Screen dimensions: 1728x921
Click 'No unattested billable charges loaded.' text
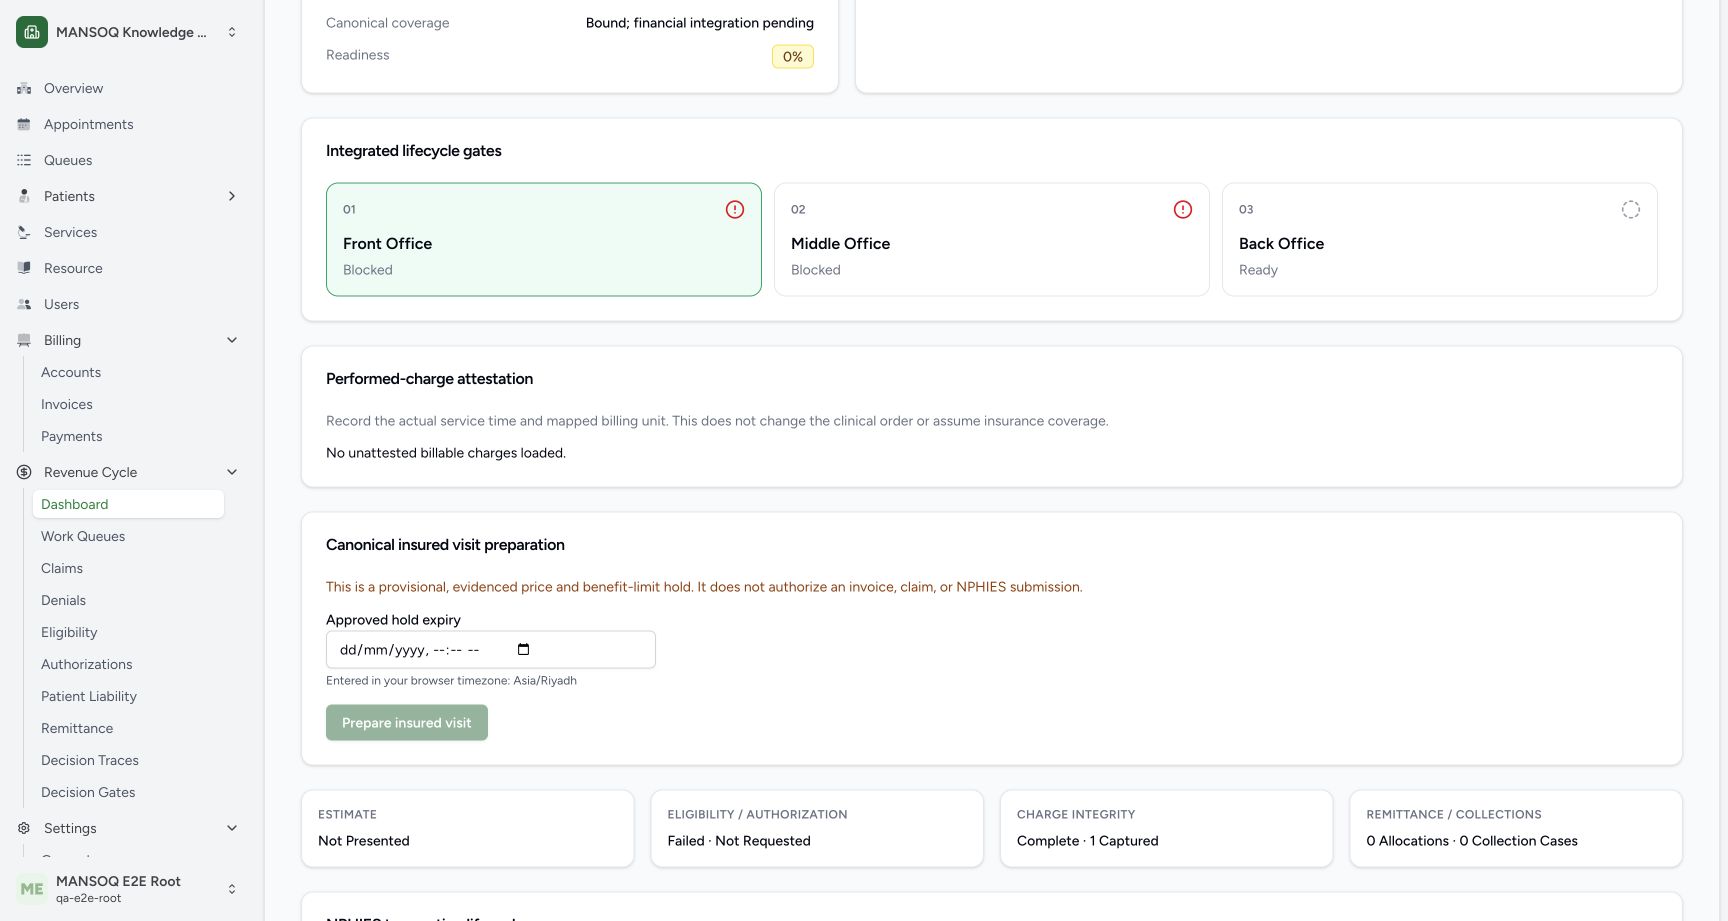(446, 453)
